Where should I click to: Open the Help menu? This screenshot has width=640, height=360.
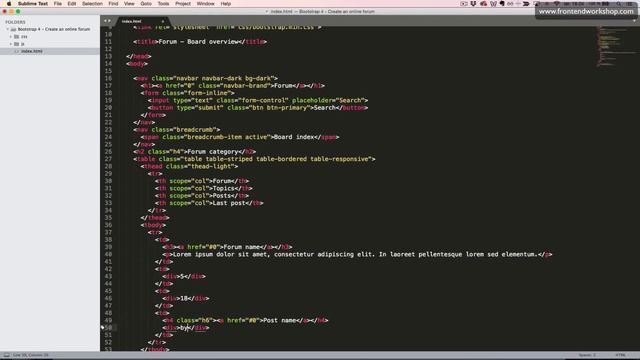coord(226,4)
